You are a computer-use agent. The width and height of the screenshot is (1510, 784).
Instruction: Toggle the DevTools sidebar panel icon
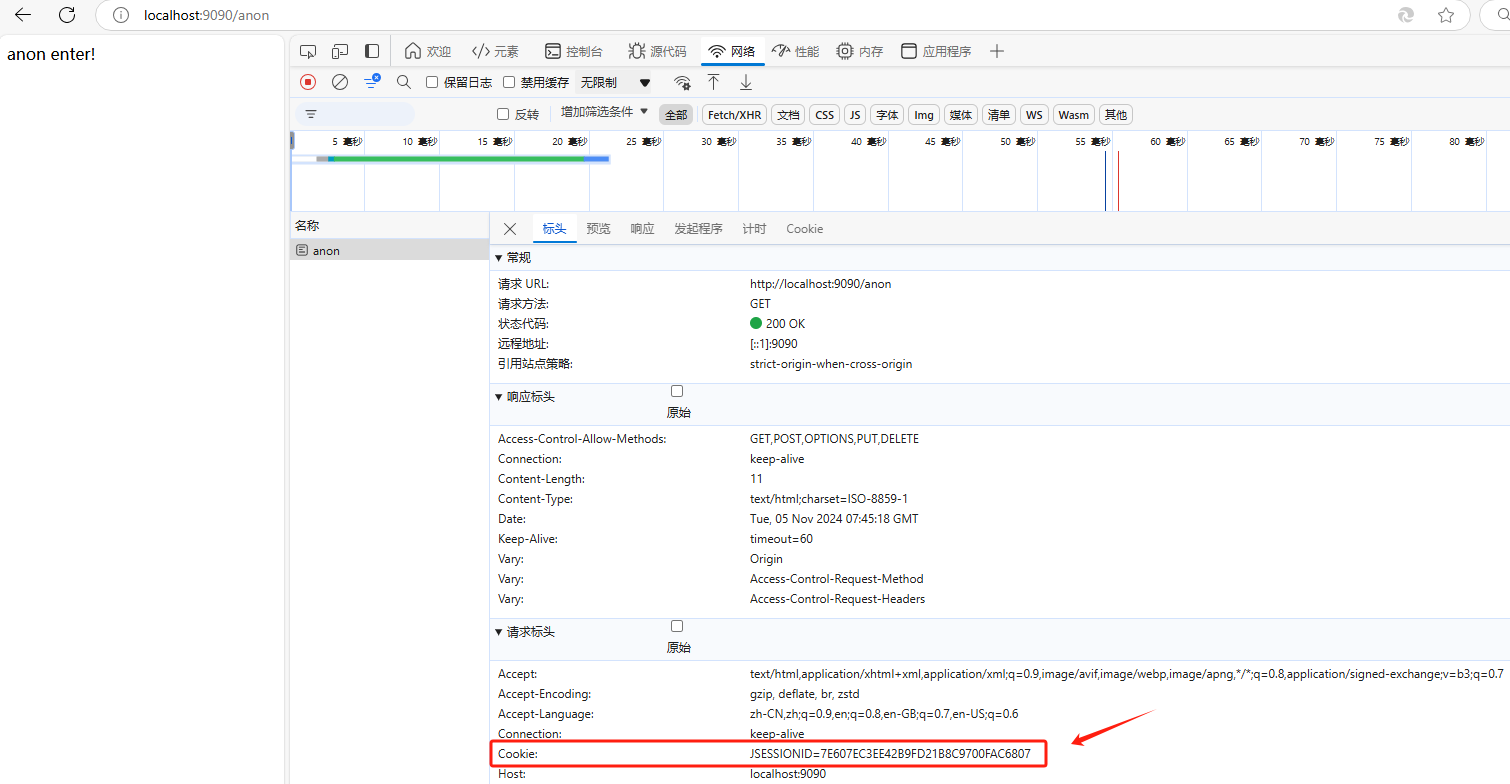(x=372, y=51)
